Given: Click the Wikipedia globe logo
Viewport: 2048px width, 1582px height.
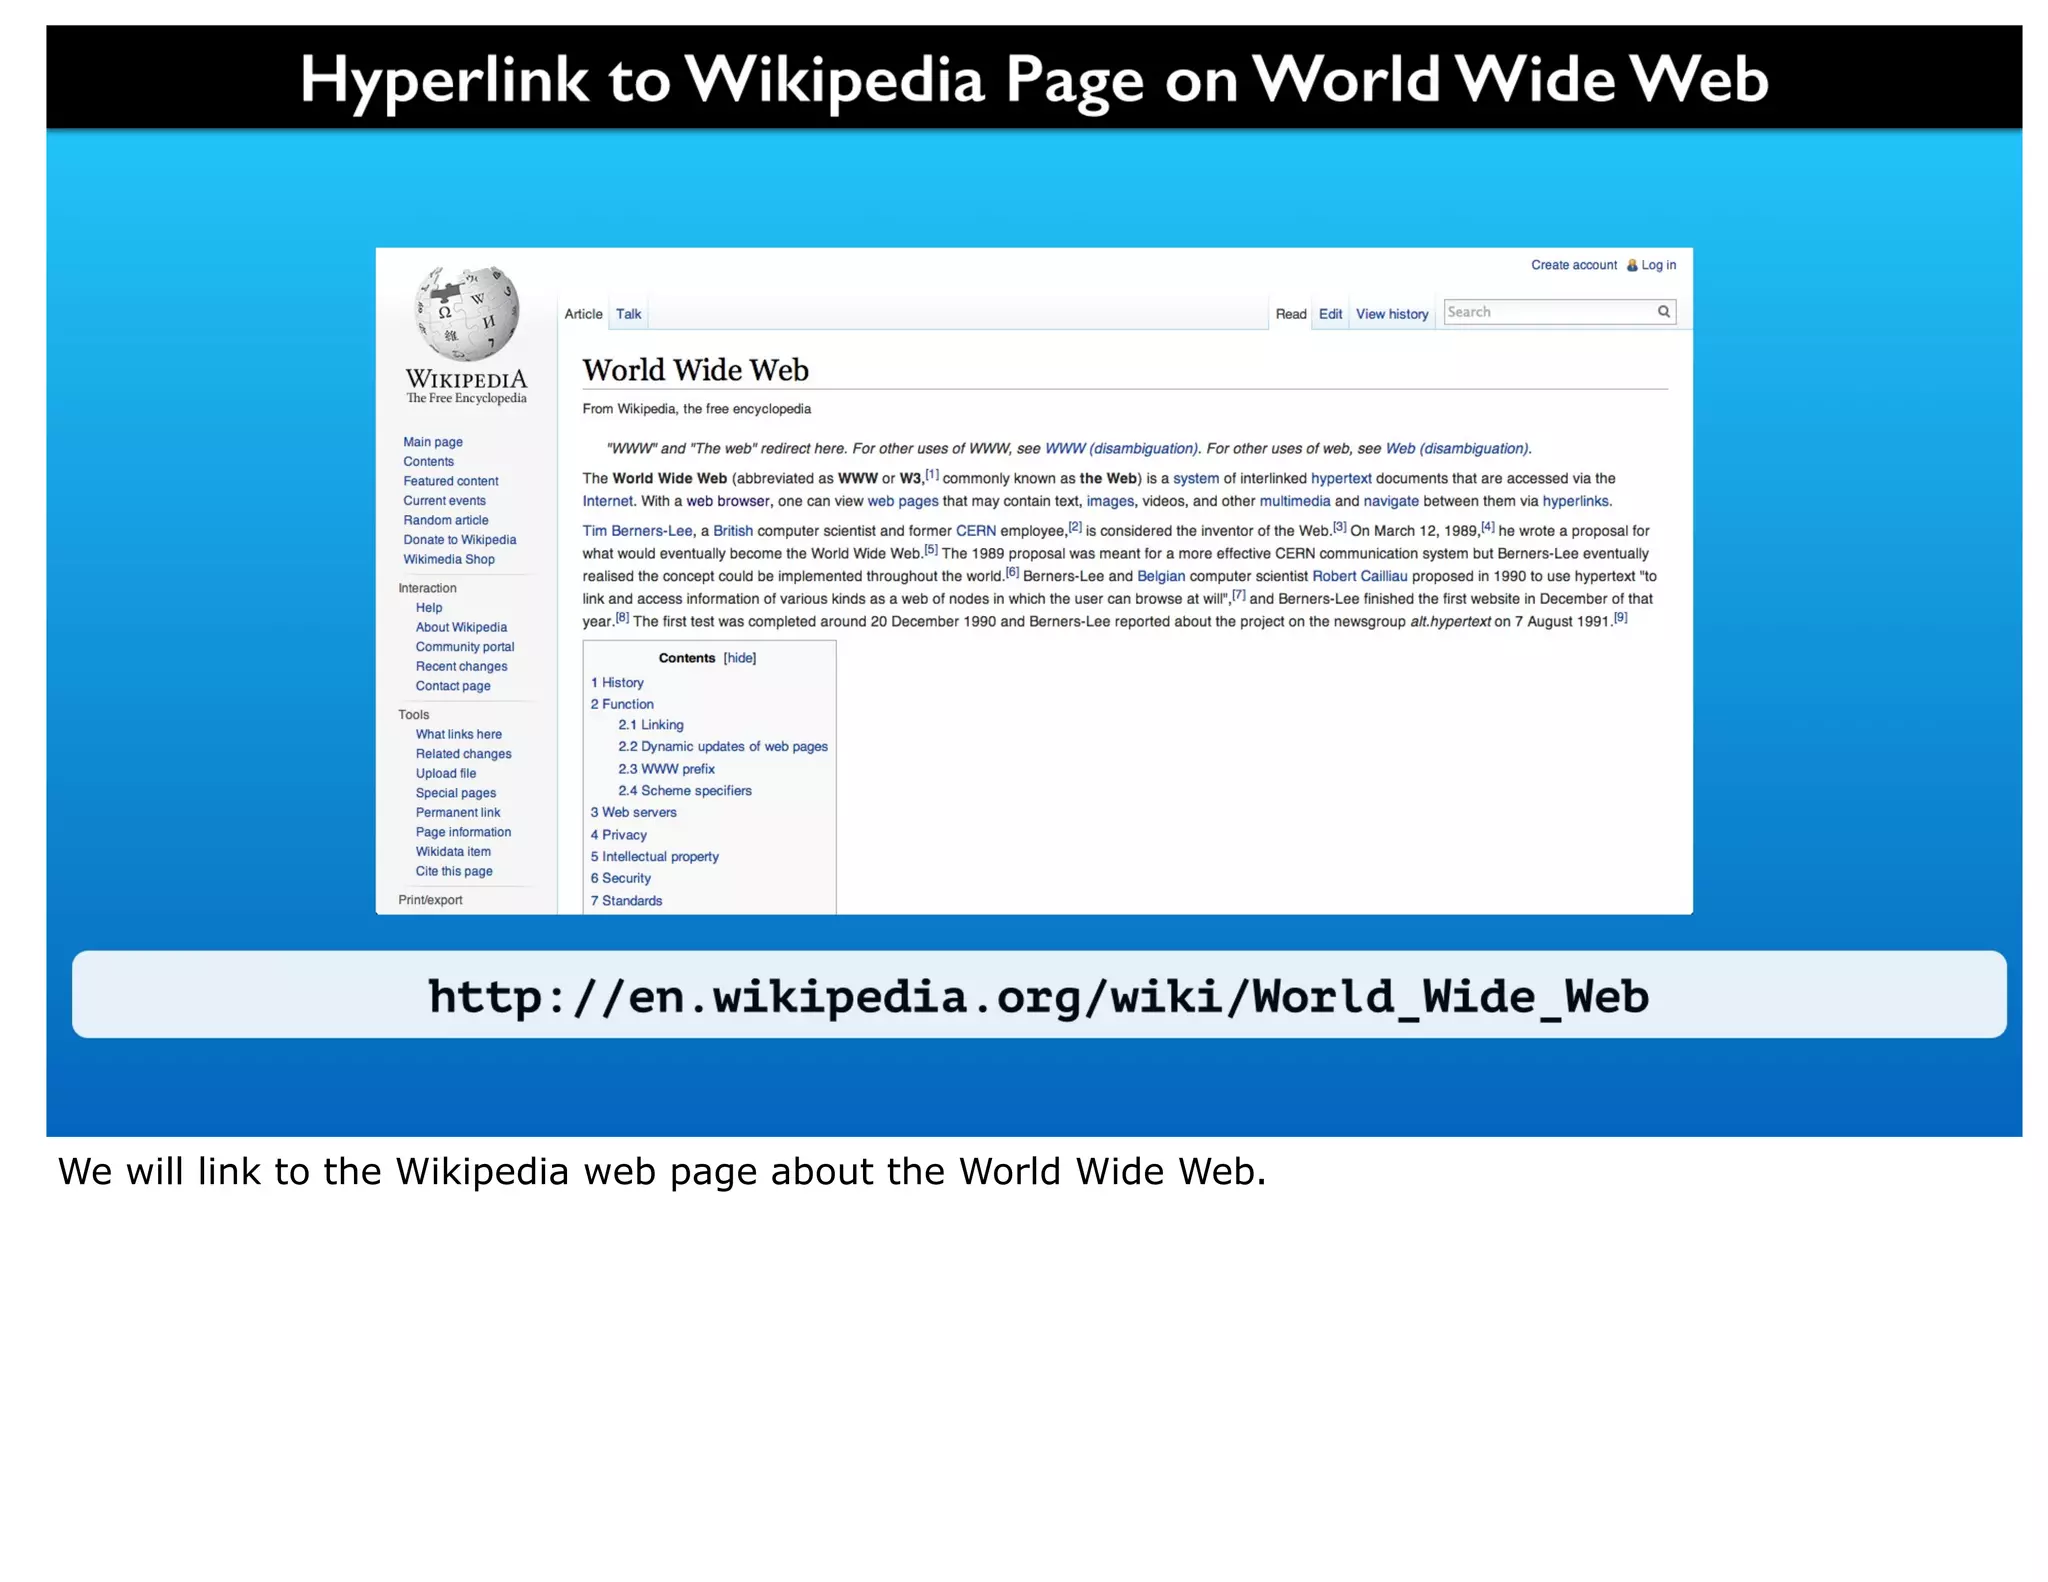Looking at the screenshot, I should tap(466, 314).
